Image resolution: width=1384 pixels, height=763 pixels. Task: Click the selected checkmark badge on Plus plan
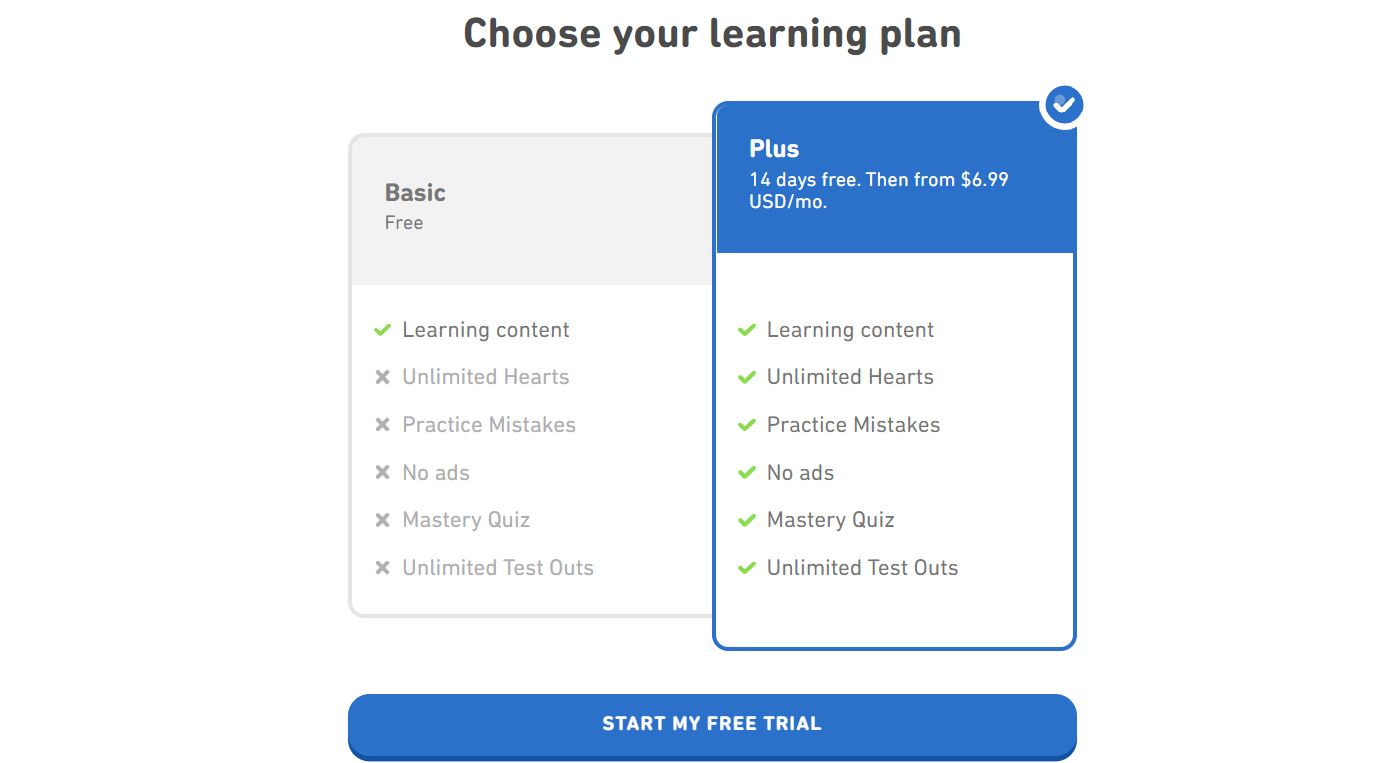pos(1063,104)
